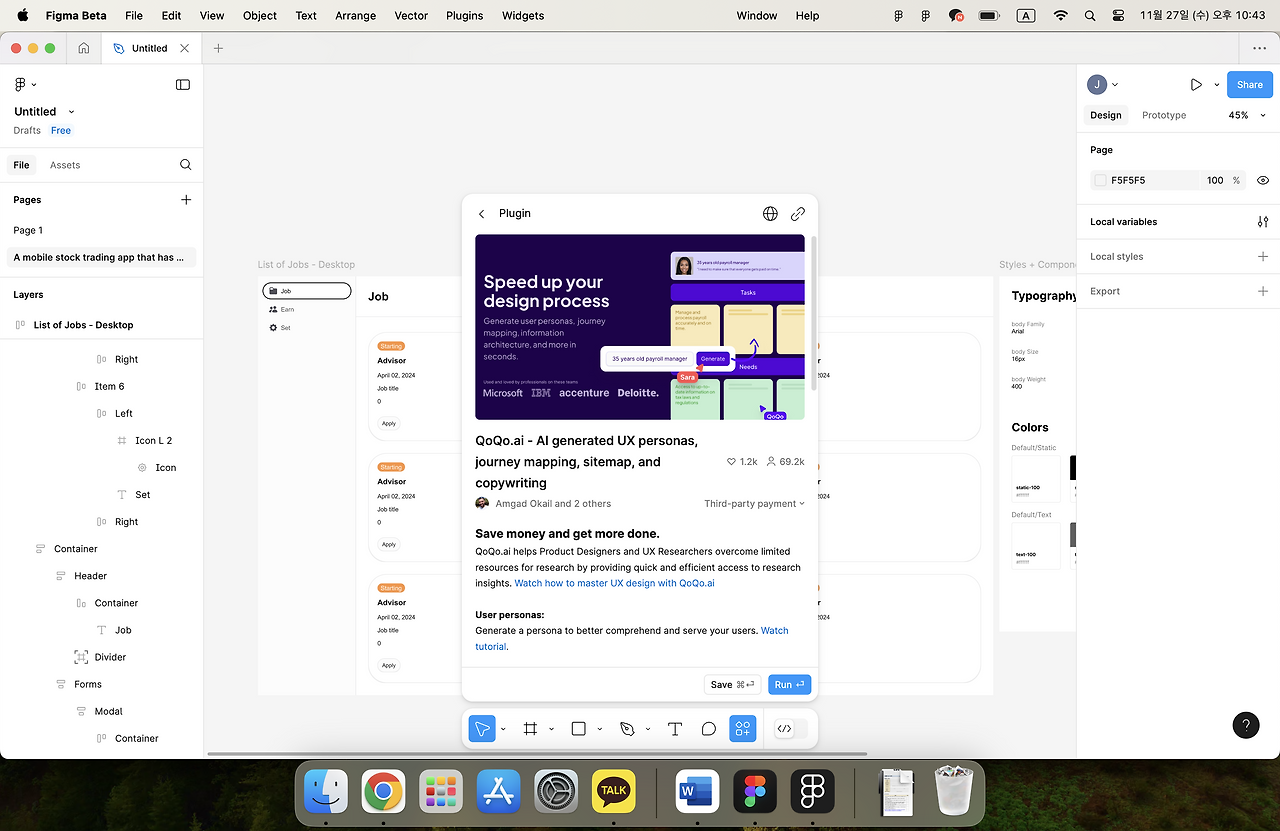Expand the Third-party payment dropdown

pyautogui.click(x=754, y=504)
